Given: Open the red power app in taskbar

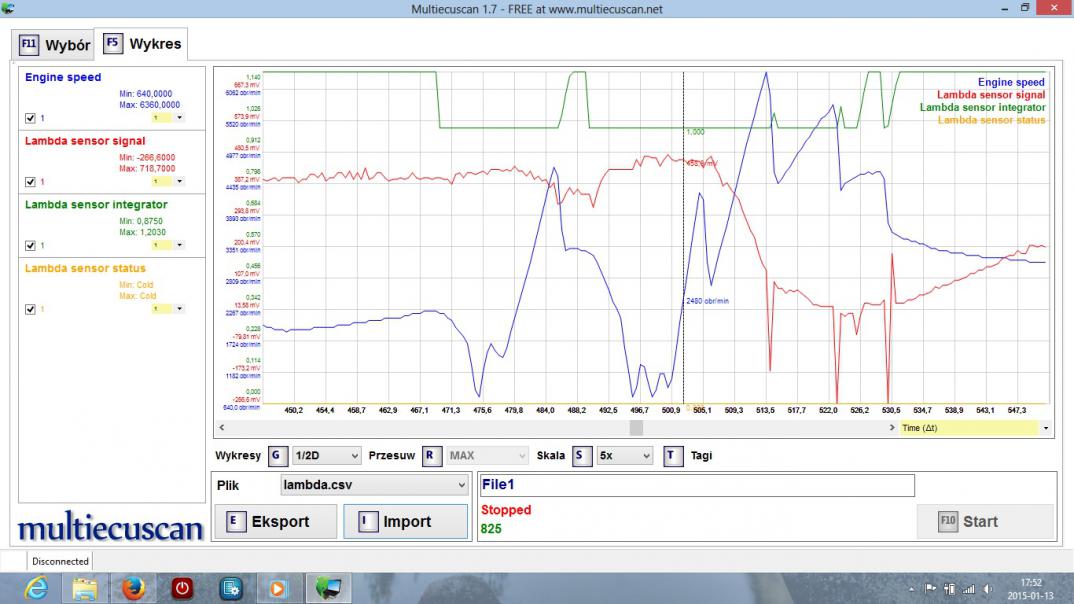Looking at the screenshot, I should point(182,588).
